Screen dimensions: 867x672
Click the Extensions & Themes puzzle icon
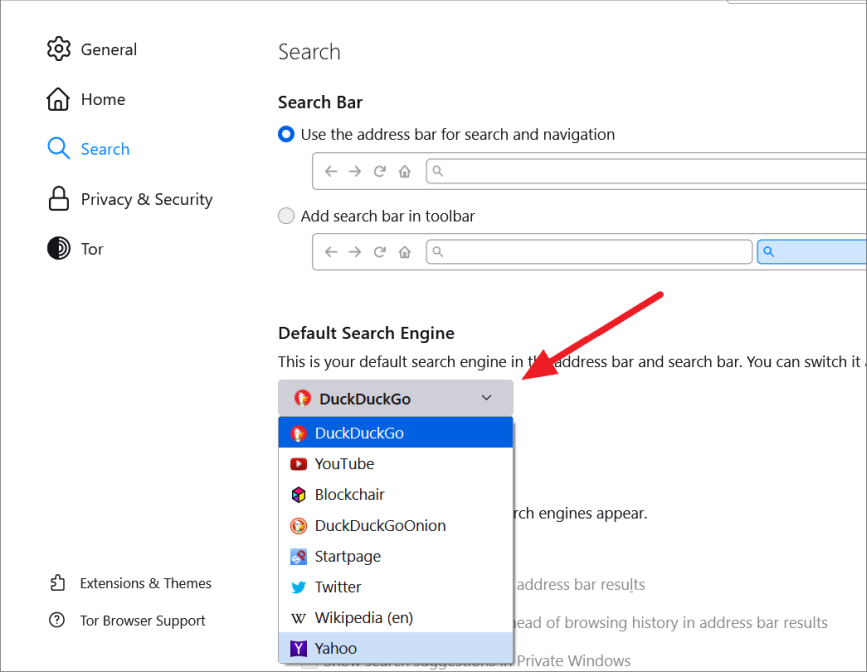58,583
